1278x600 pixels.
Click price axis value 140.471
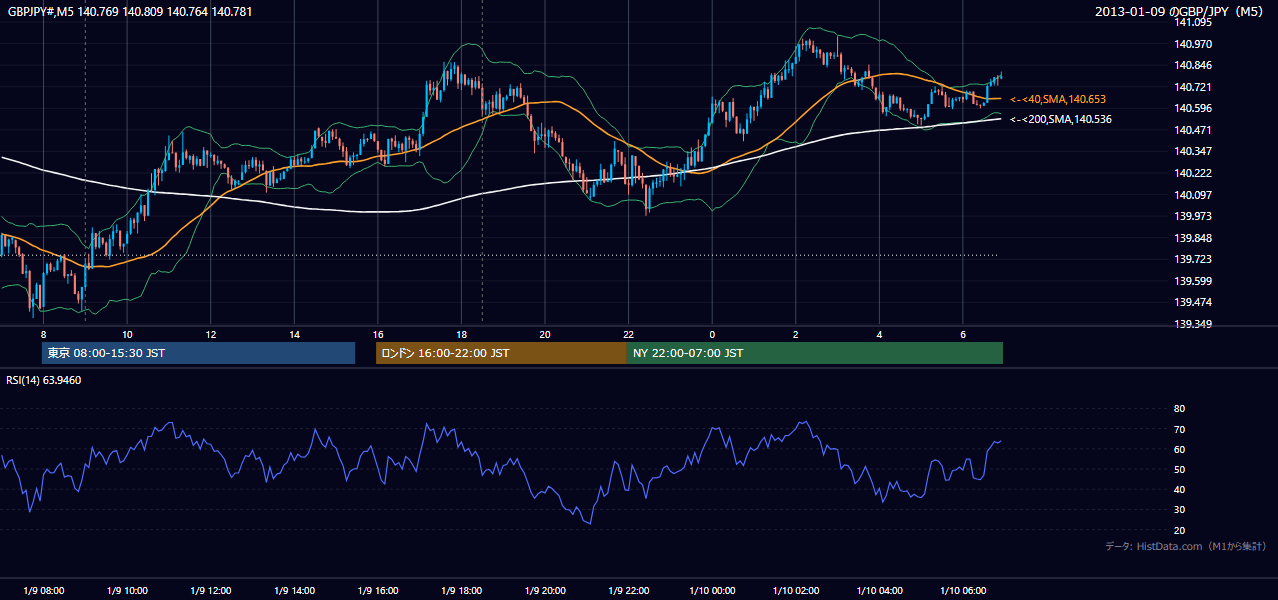1194,130
